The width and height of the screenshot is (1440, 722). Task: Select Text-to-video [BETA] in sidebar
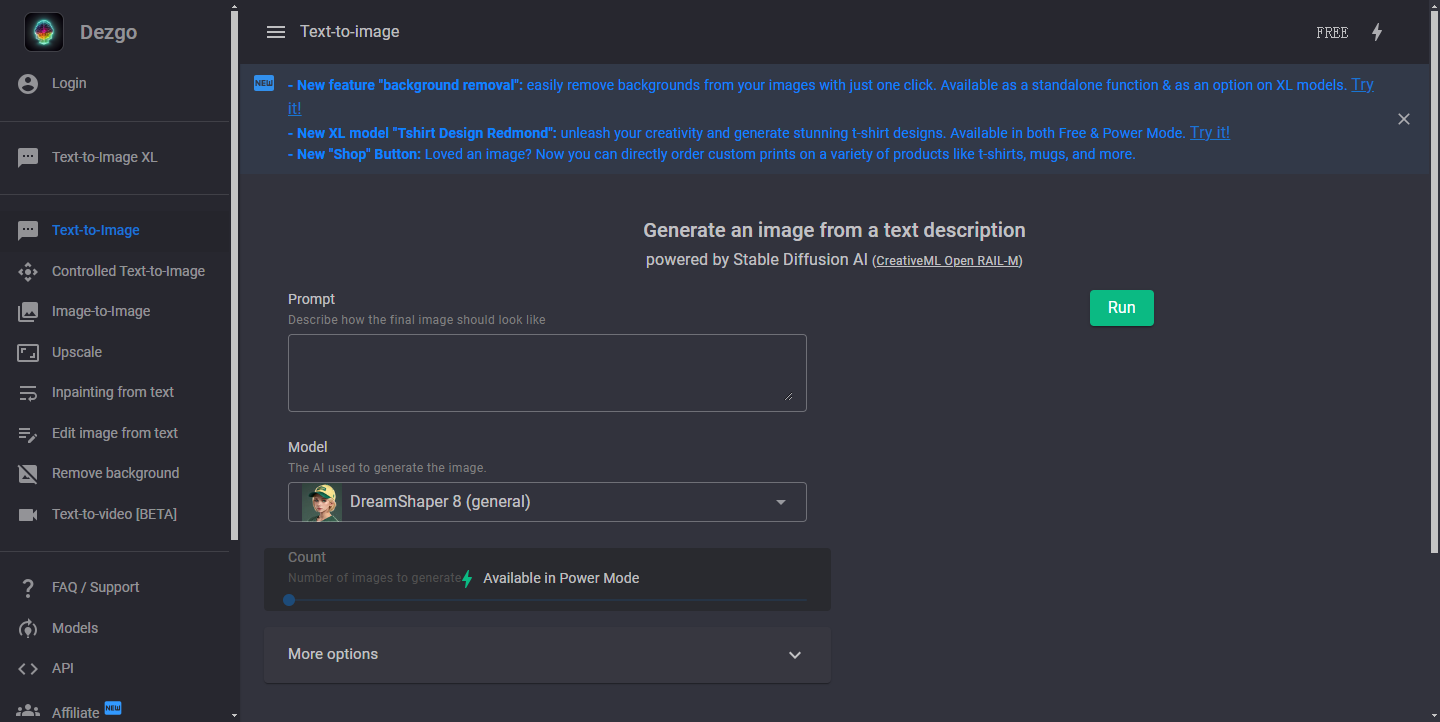114,514
